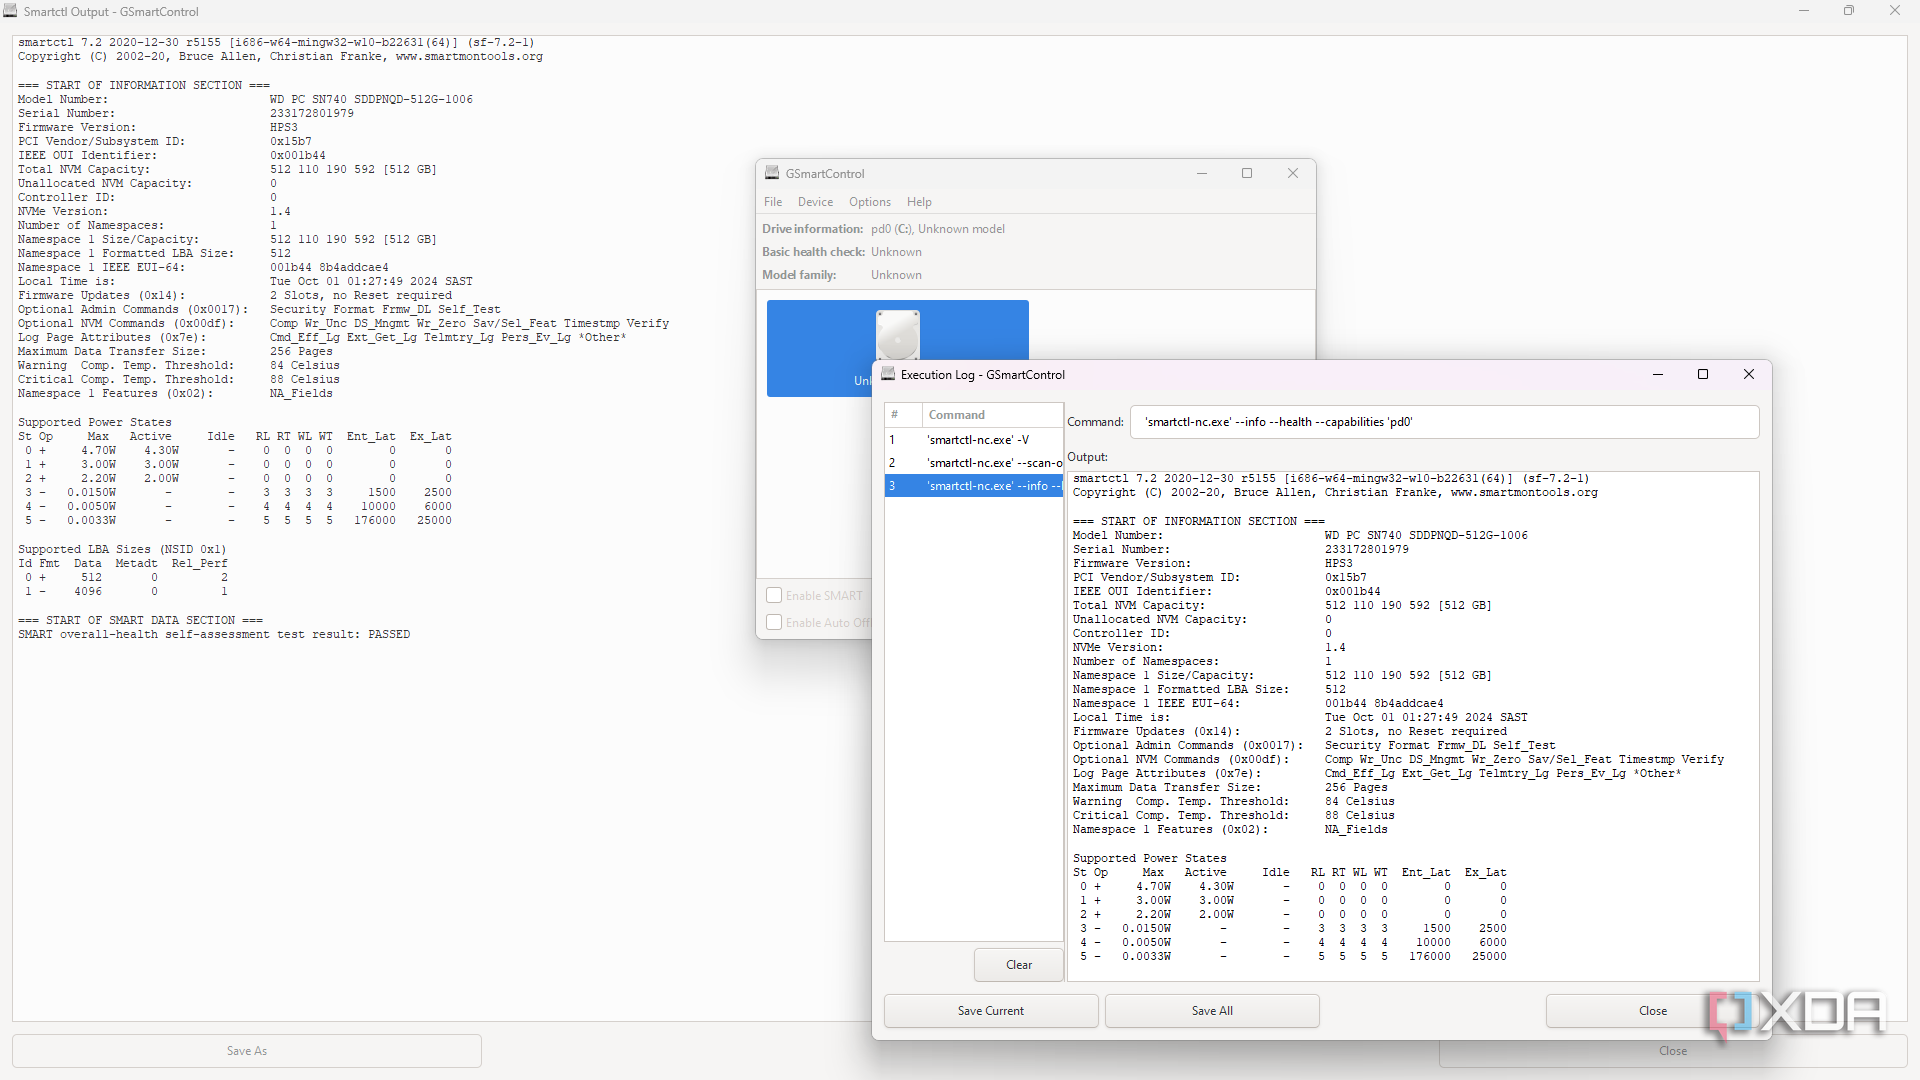This screenshot has height=1080, width=1920.
Task: Click the Drive information label text
Action: (x=812, y=229)
